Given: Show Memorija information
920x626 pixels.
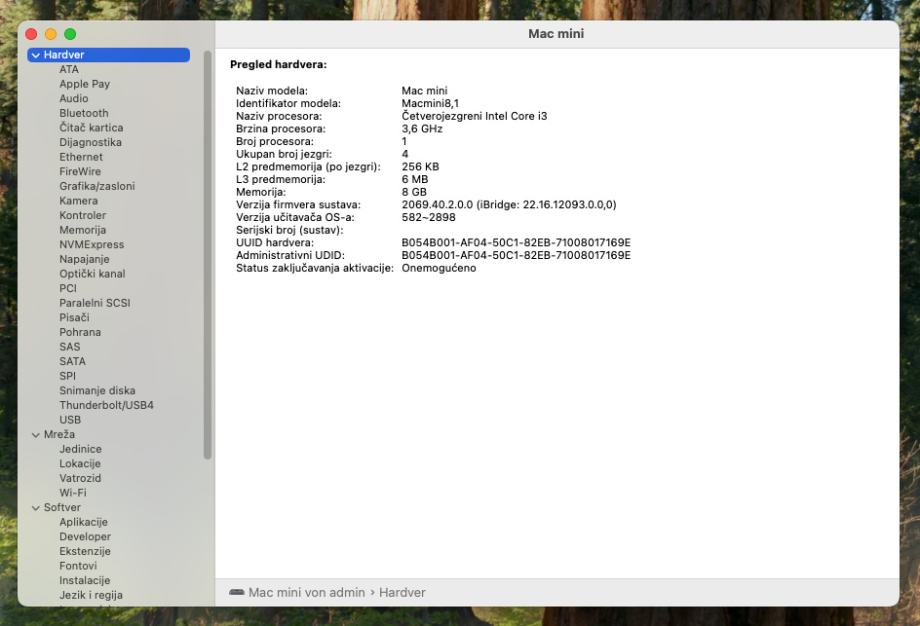Looking at the screenshot, I should [x=82, y=230].
